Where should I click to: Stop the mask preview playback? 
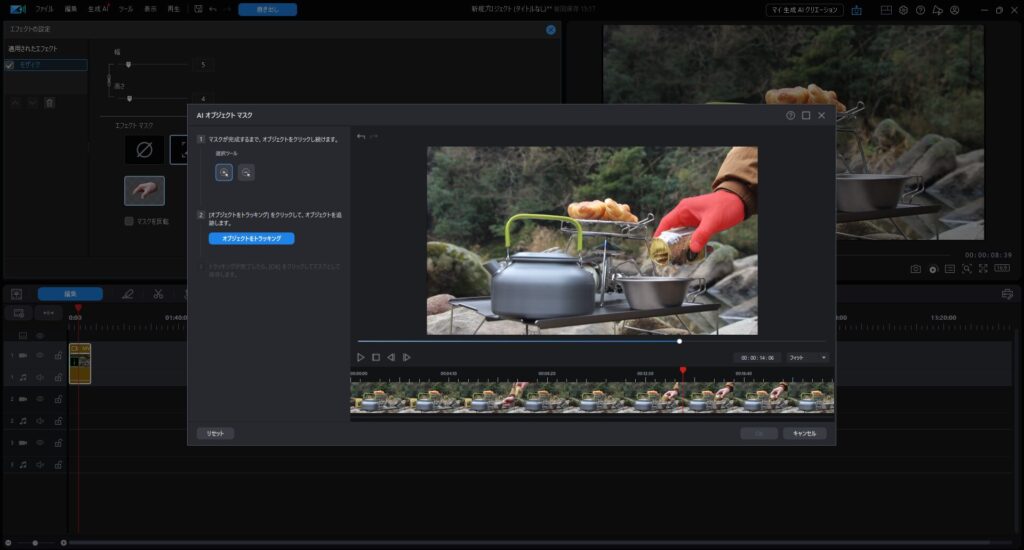coord(376,357)
